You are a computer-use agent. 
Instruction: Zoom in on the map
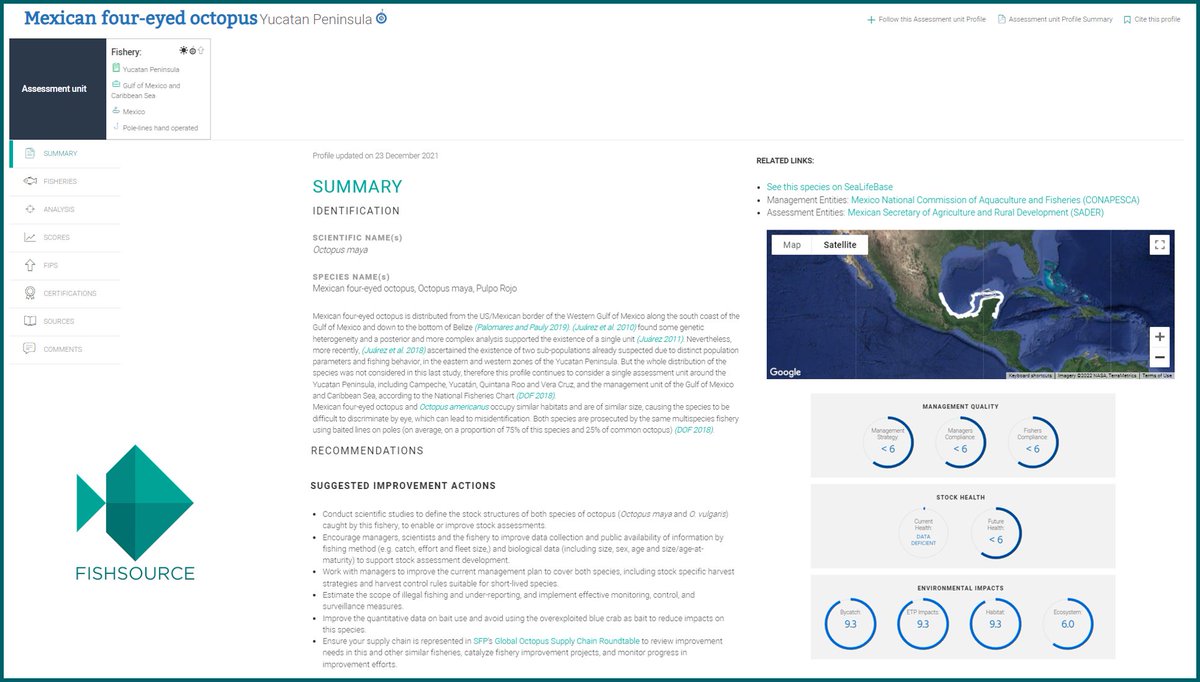(1159, 336)
